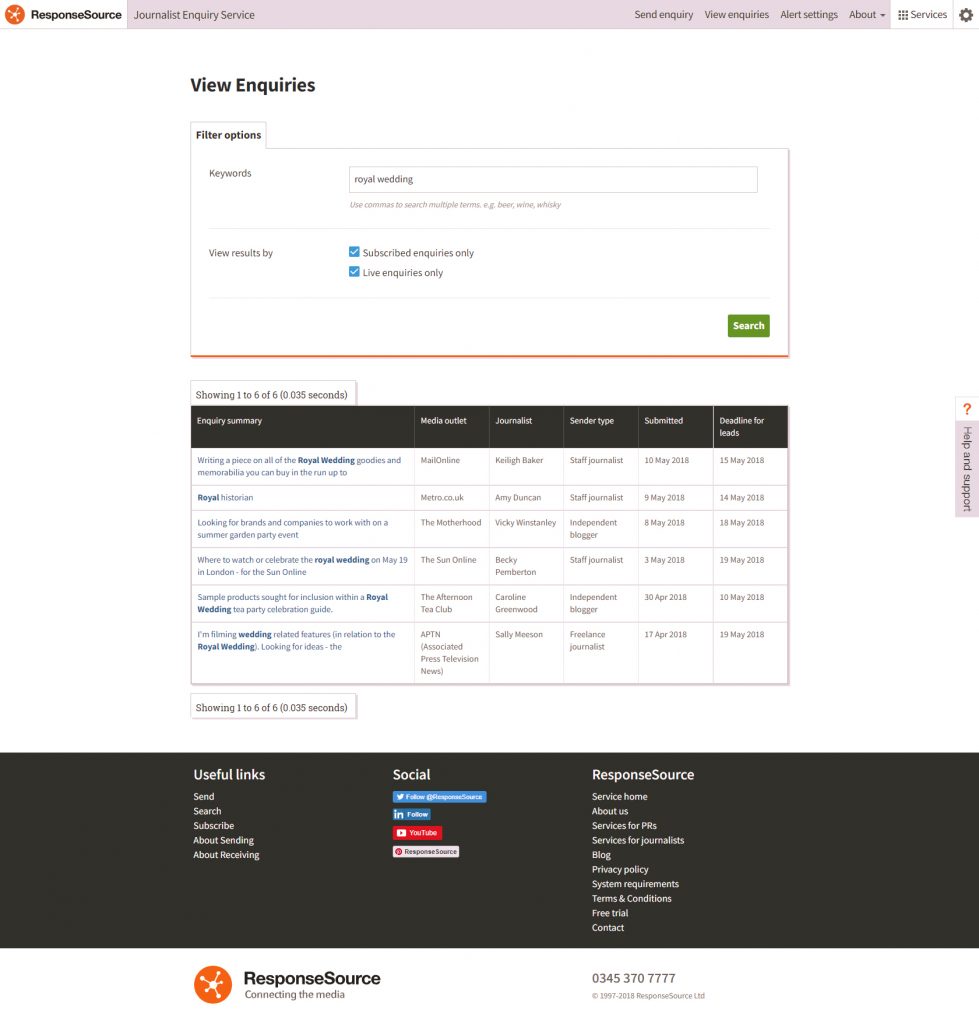
Task: Open the Pinterest ResponseSource badge
Action: [x=426, y=852]
